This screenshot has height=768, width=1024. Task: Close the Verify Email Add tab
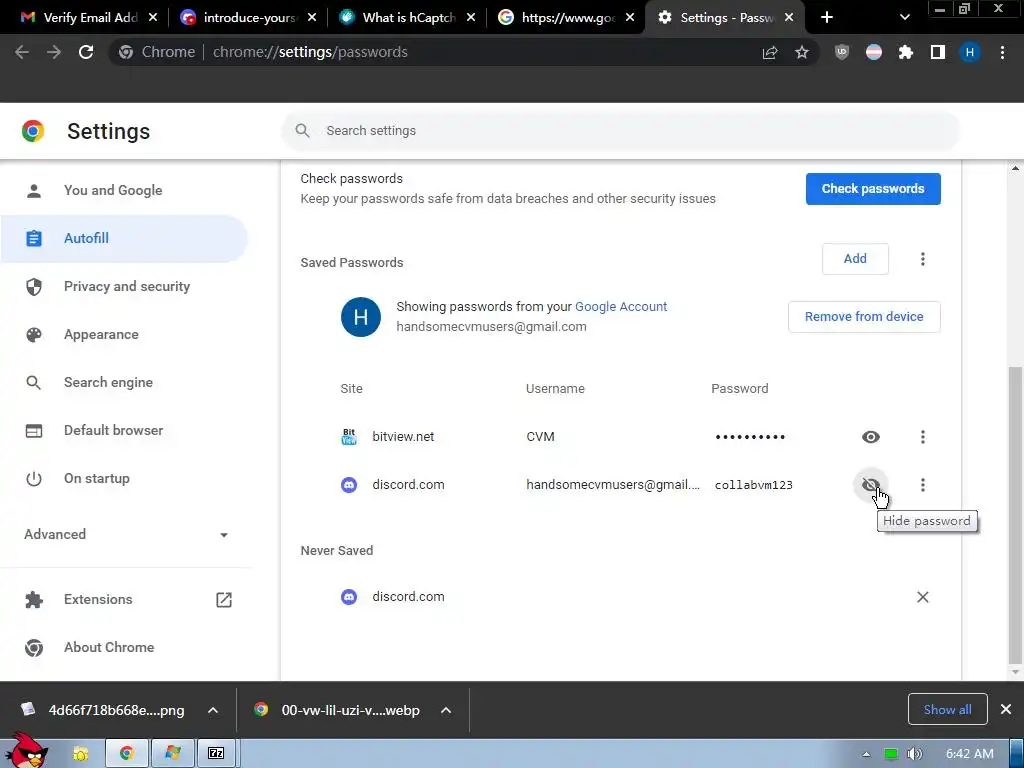(153, 18)
